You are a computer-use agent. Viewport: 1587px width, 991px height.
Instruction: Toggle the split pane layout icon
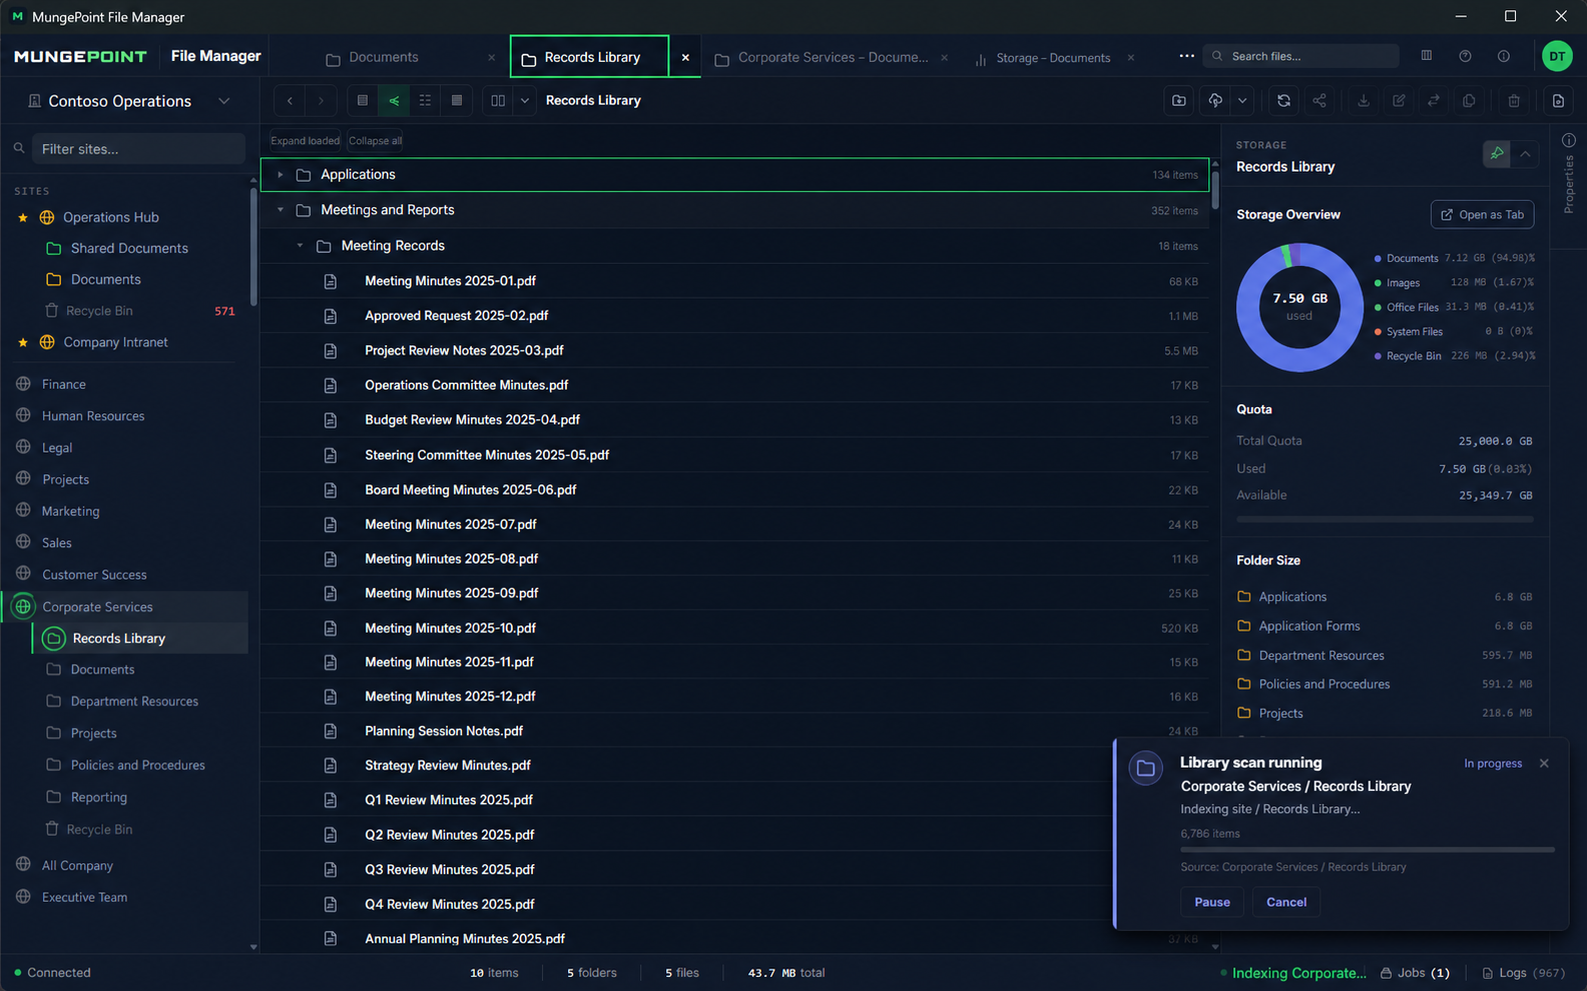tap(498, 100)
